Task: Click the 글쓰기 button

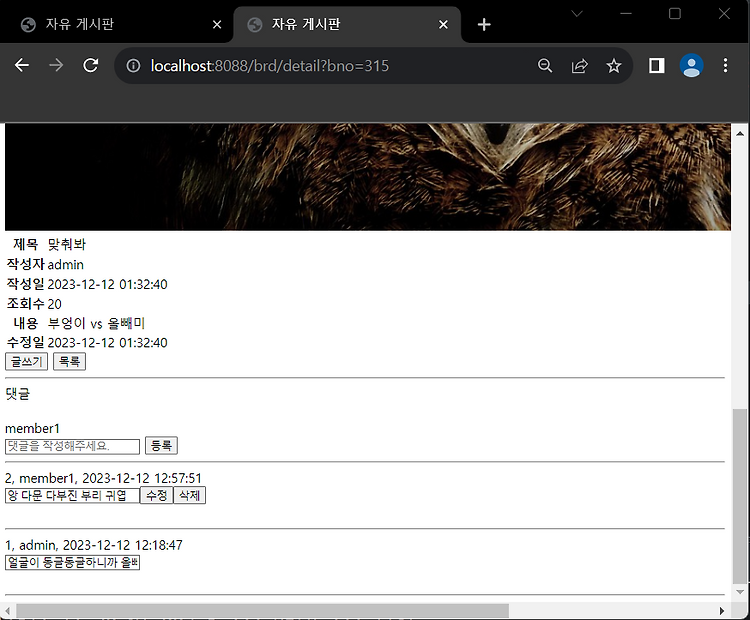Action: coord(27,361)
